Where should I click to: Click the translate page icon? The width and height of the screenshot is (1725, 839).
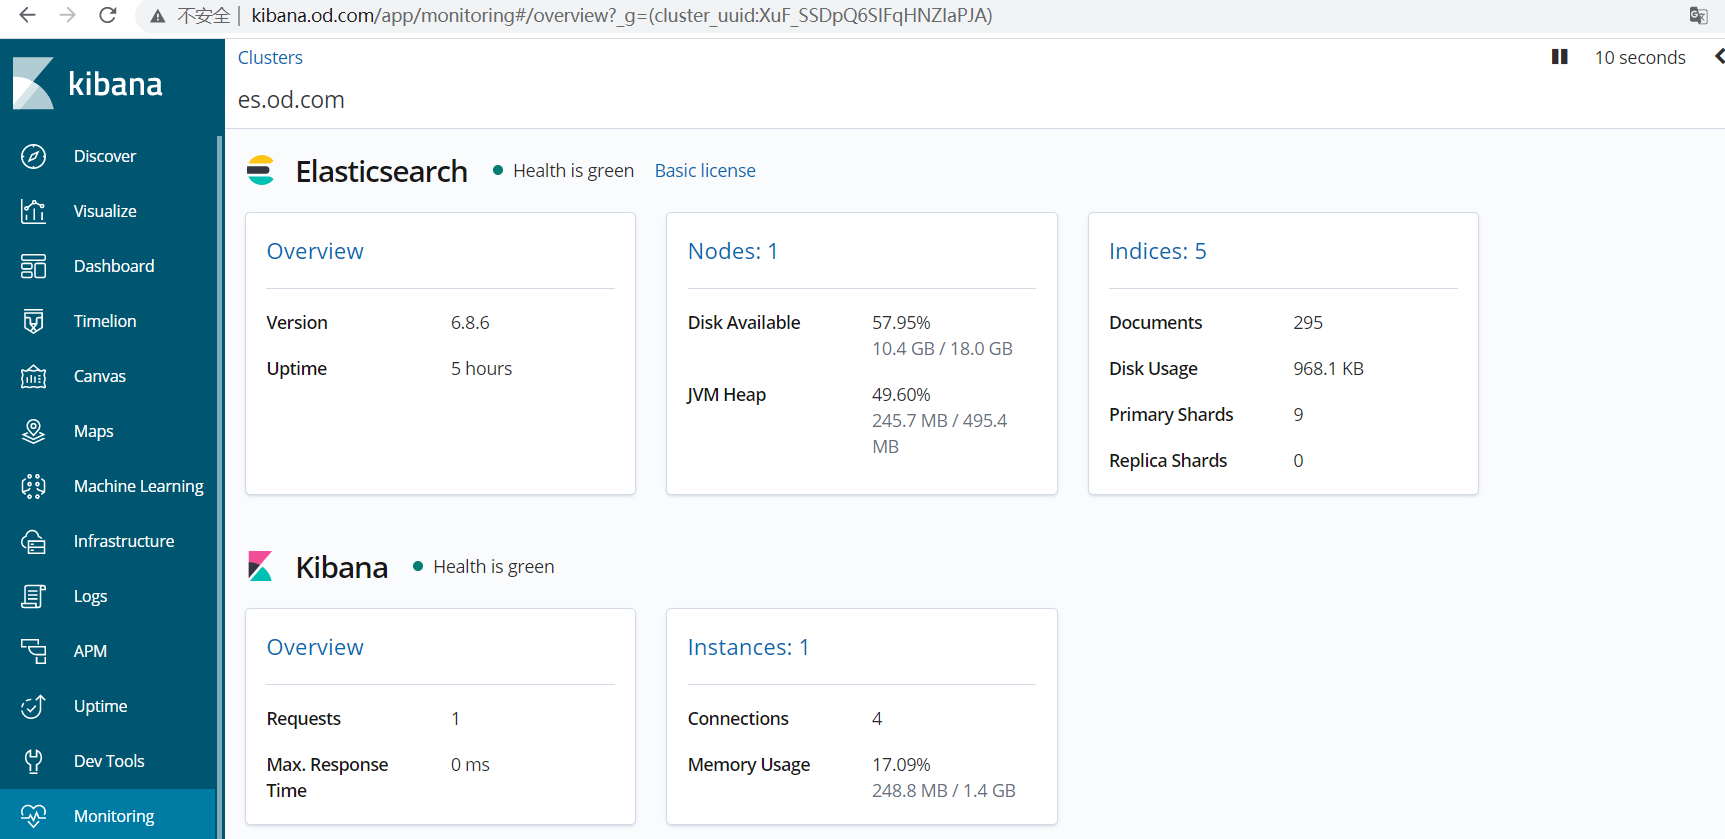pos(1698,15)
